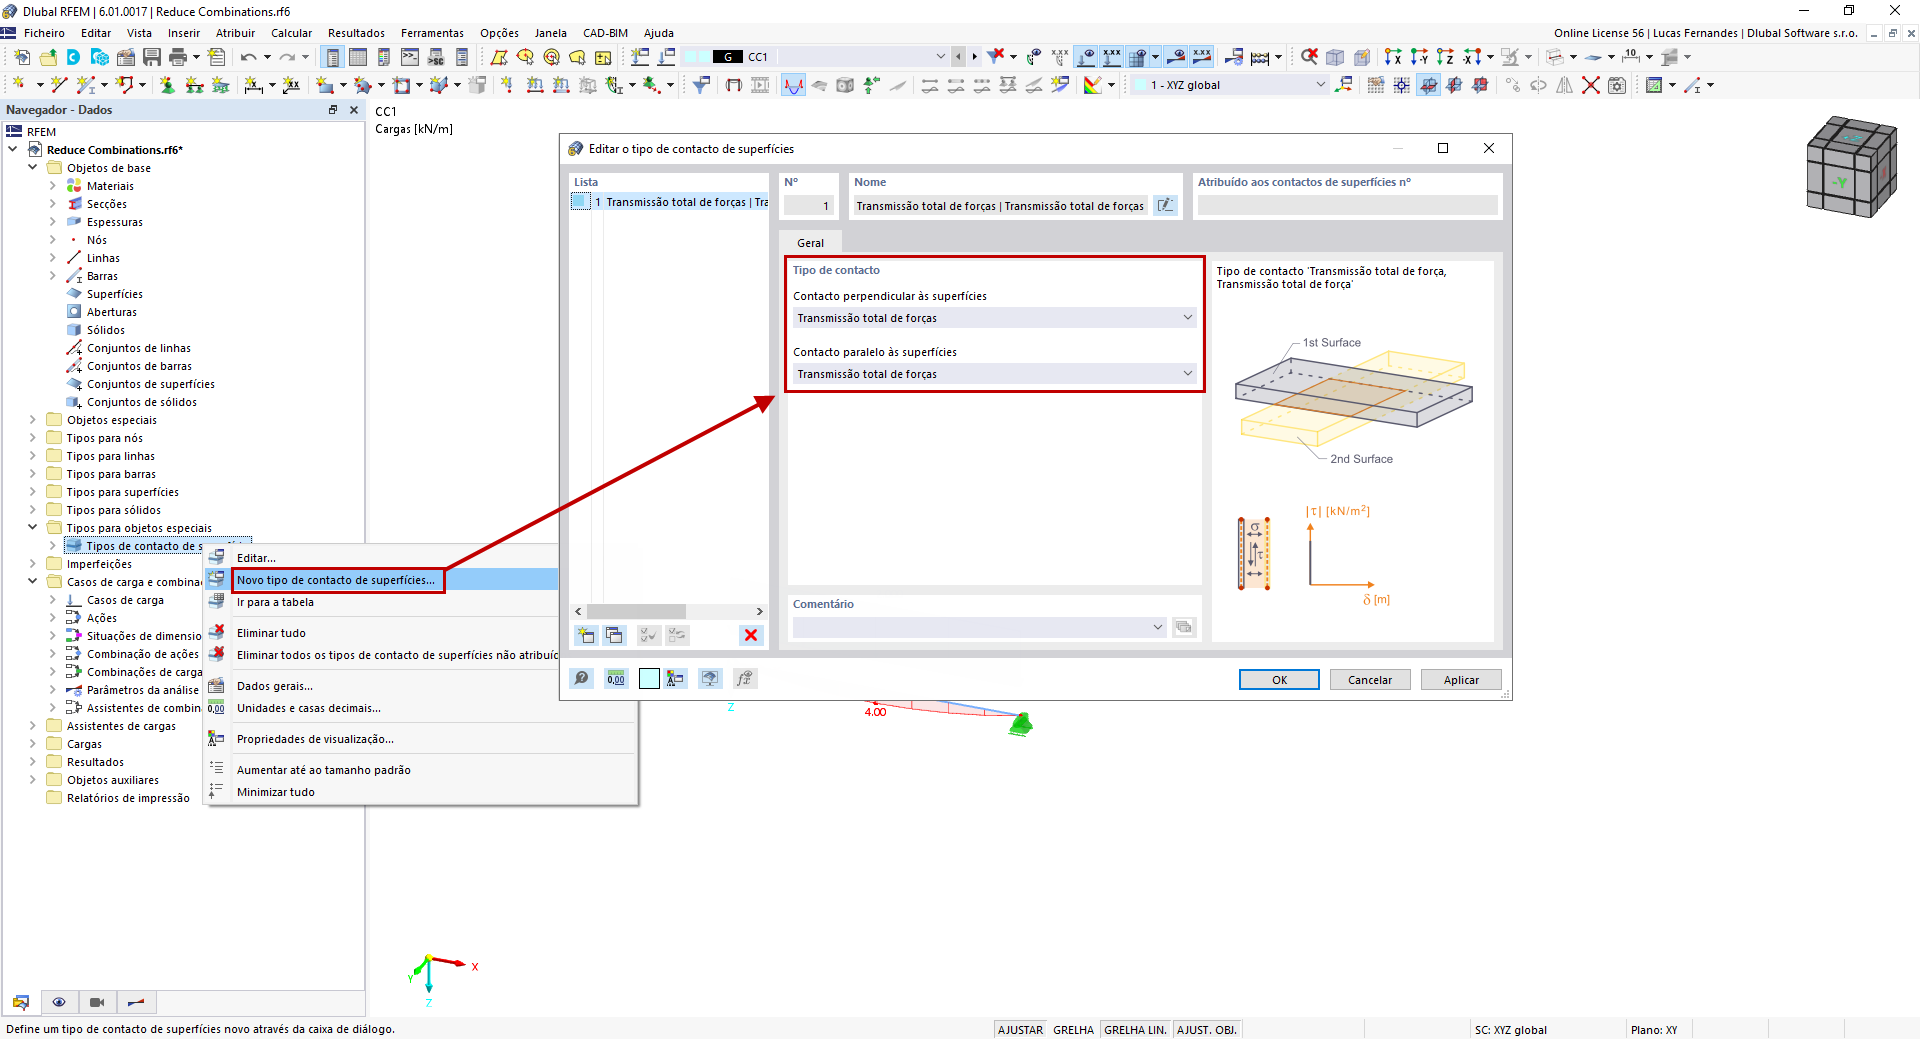Open Contacto perpendicular às superfícies dropdown

tap(995, 318)
